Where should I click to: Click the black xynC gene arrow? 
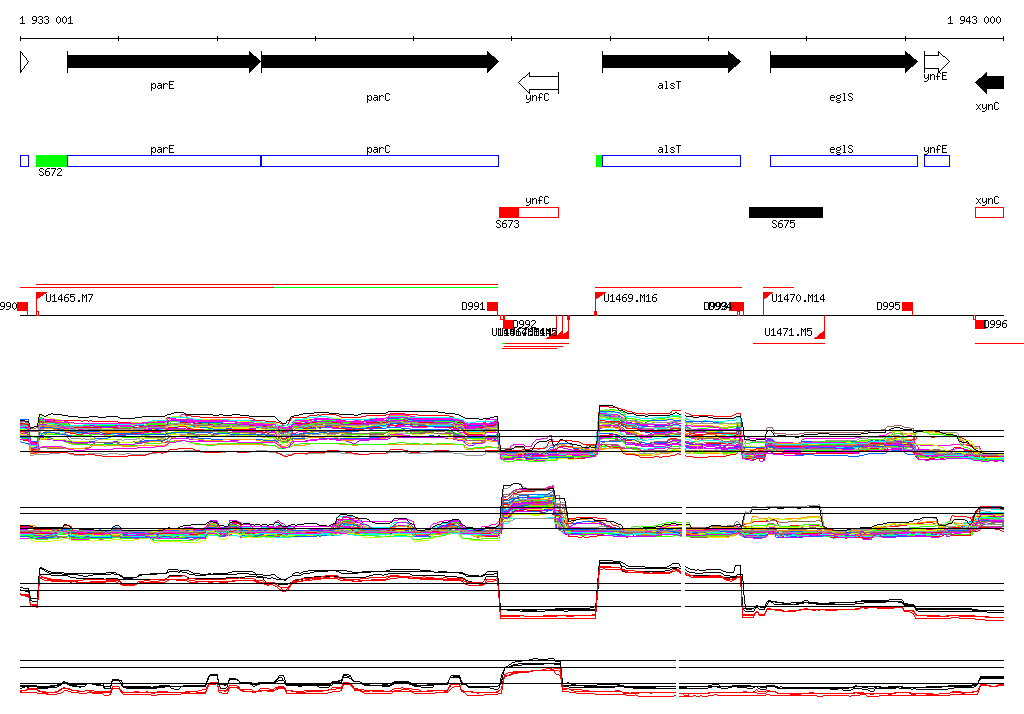point(989,83)
